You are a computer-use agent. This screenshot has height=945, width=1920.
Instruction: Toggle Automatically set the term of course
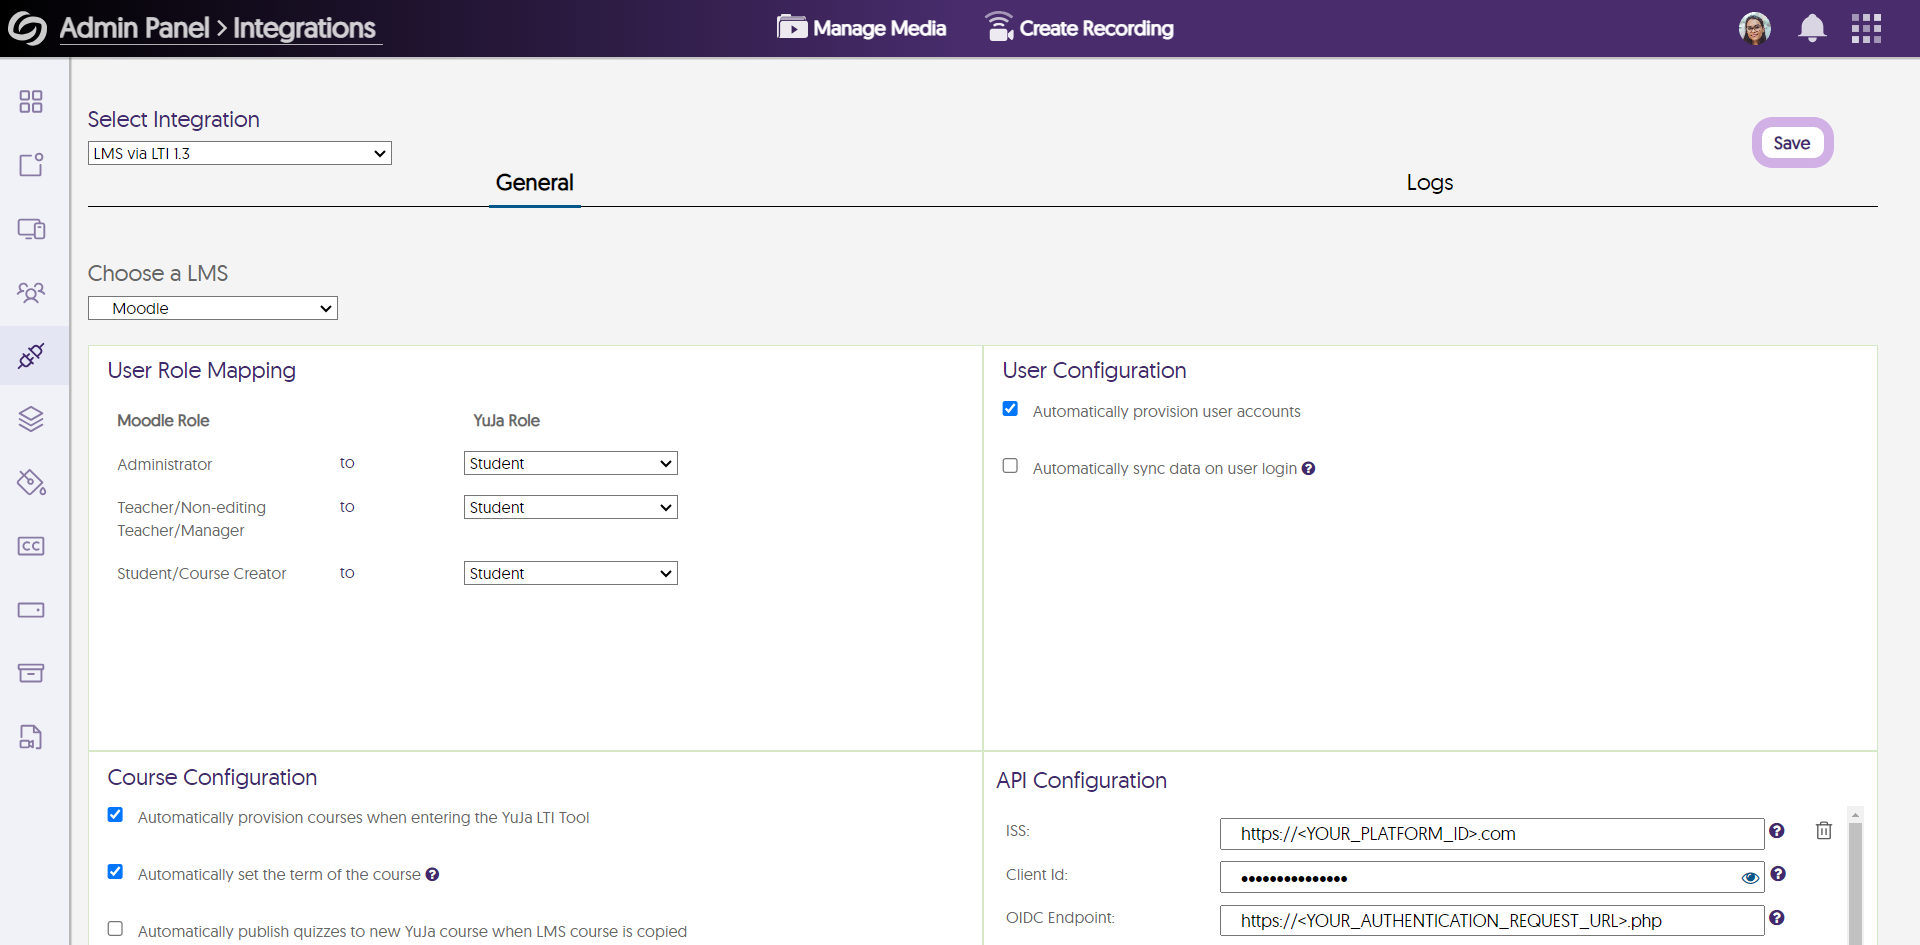115,872
